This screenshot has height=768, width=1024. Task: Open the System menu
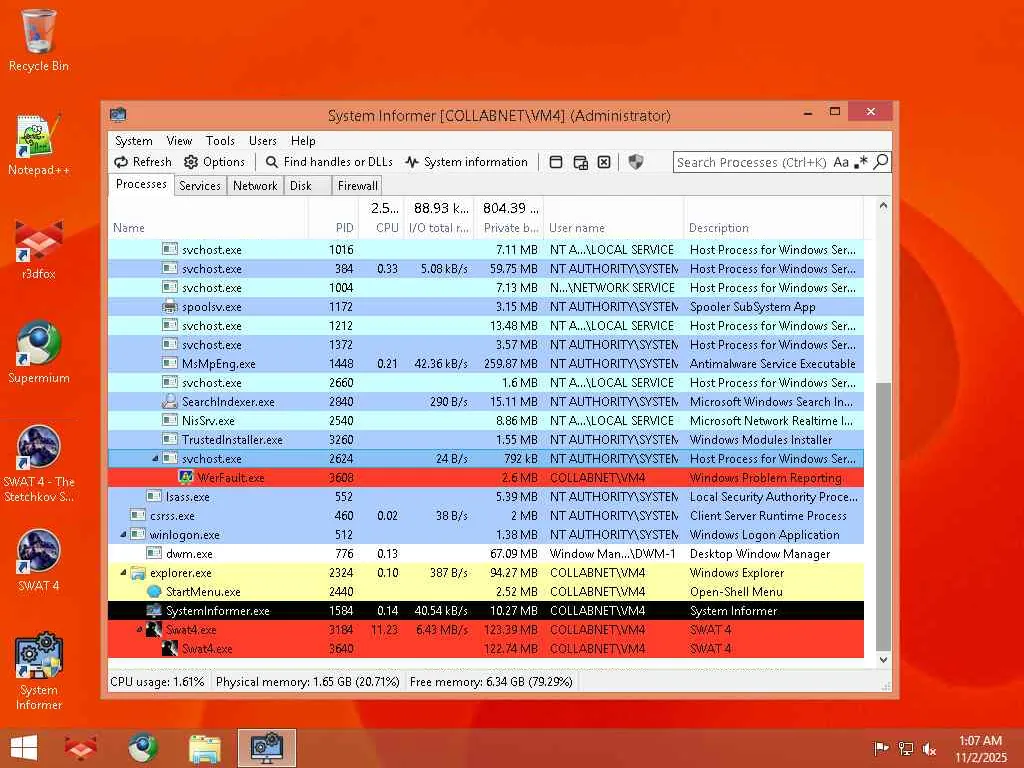click(x=133, y=141)
